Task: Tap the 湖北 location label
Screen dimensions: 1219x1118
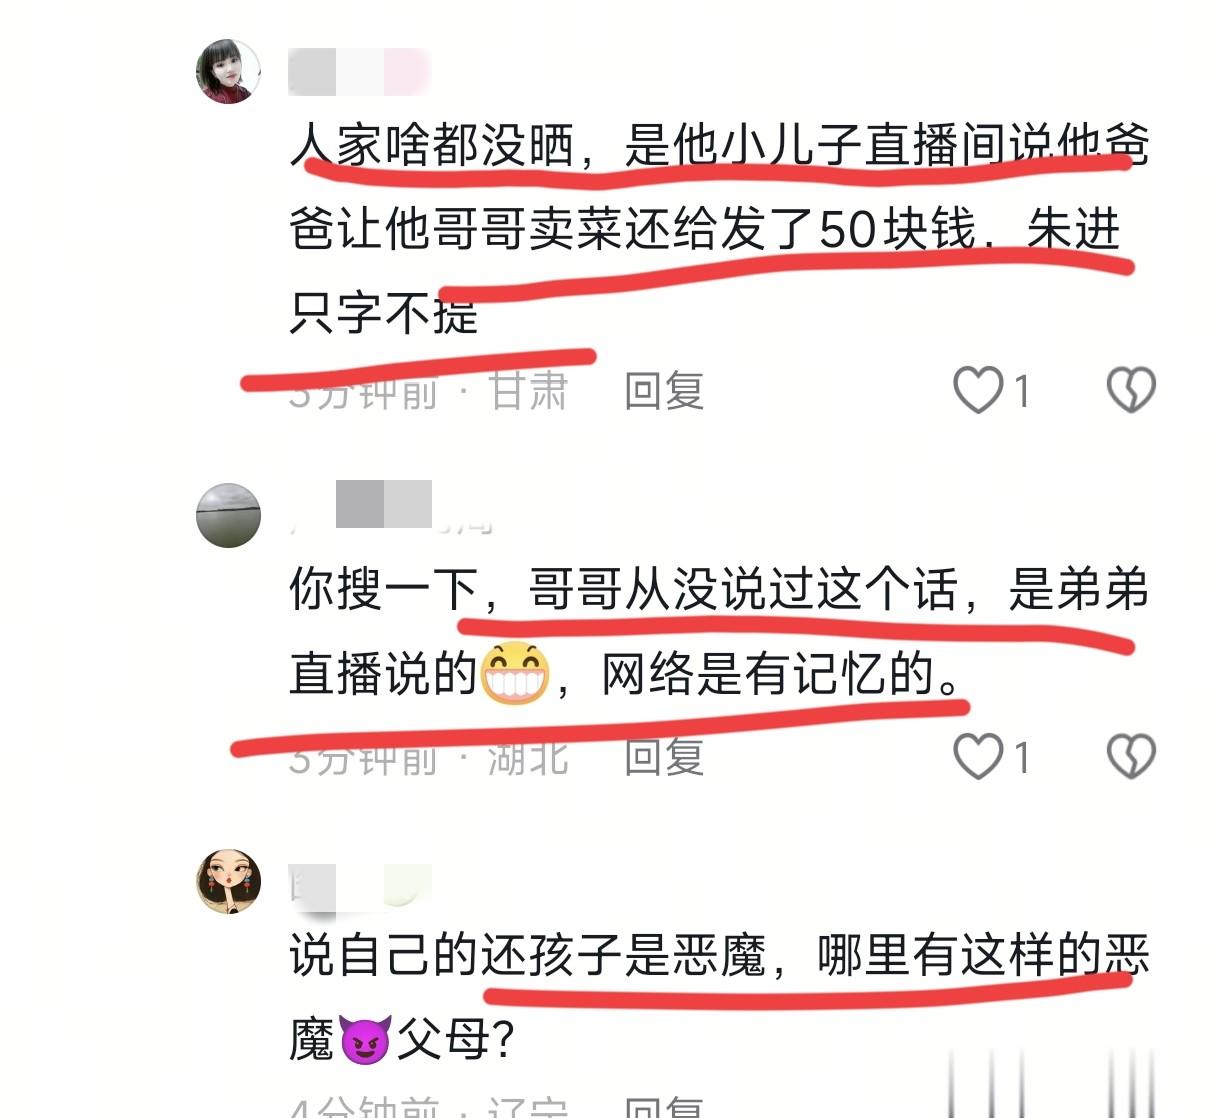Action: (x=528, y=757)
